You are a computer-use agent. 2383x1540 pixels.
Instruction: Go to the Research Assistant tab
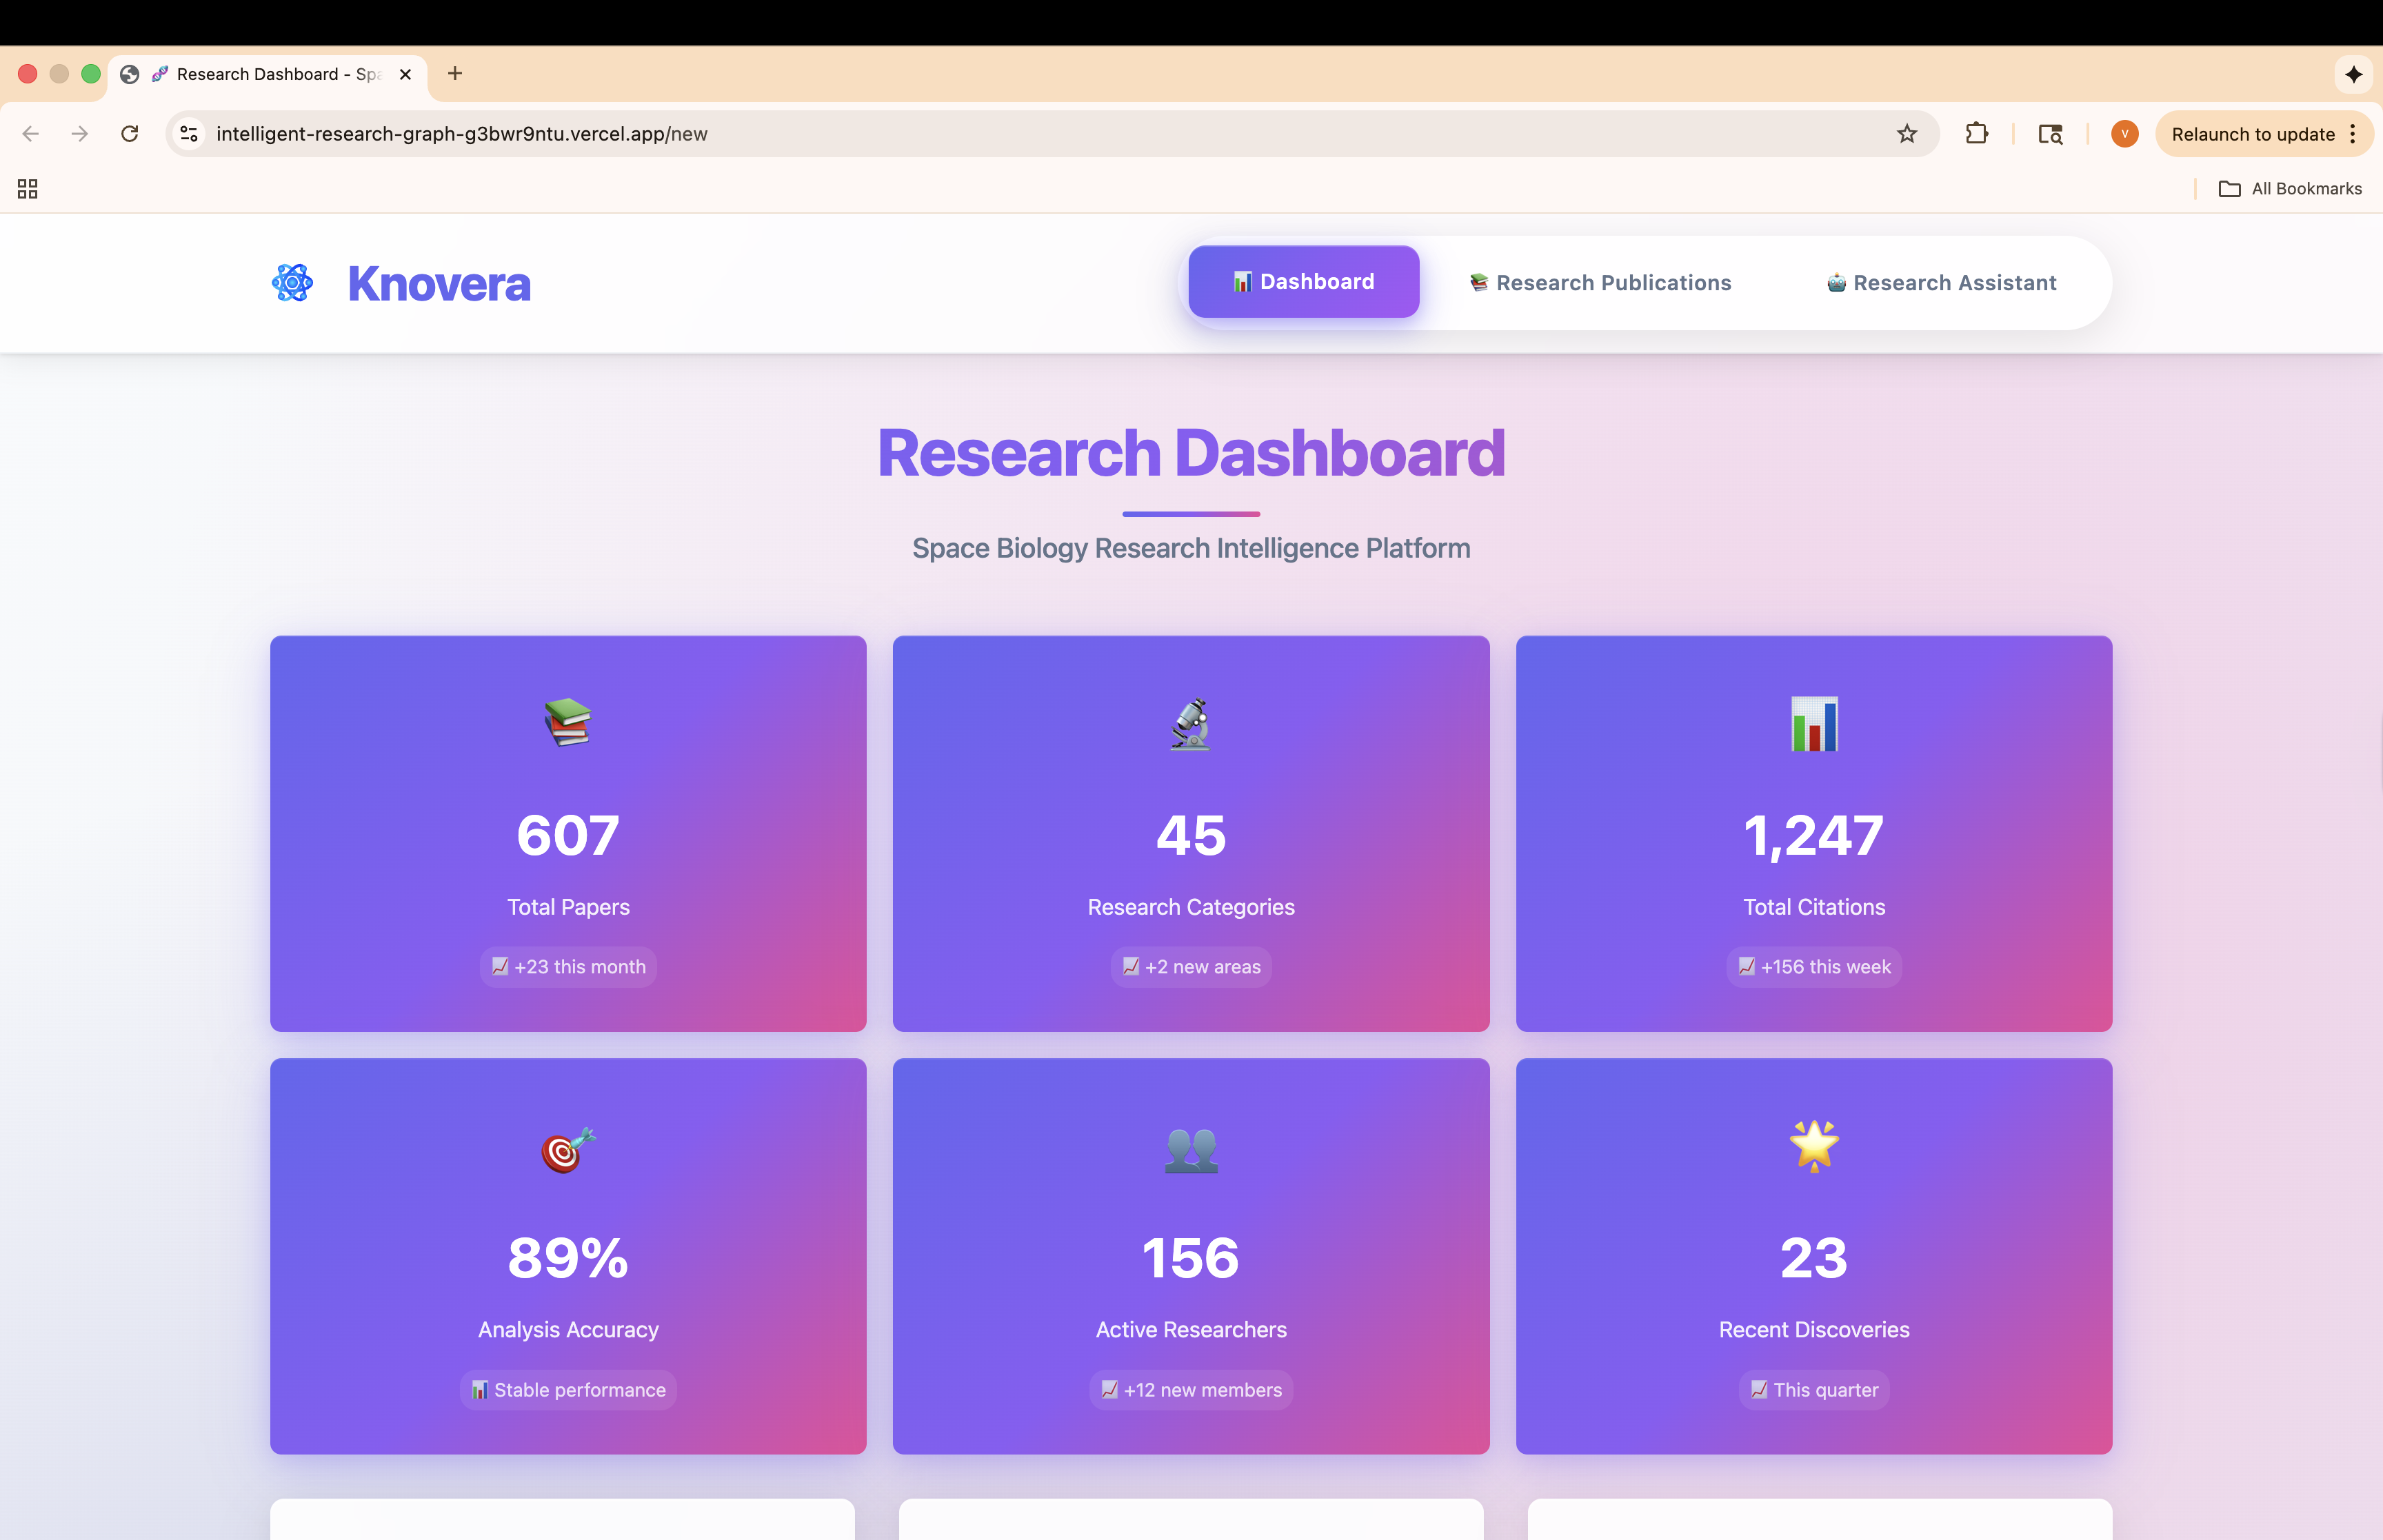coord(1941,283)
